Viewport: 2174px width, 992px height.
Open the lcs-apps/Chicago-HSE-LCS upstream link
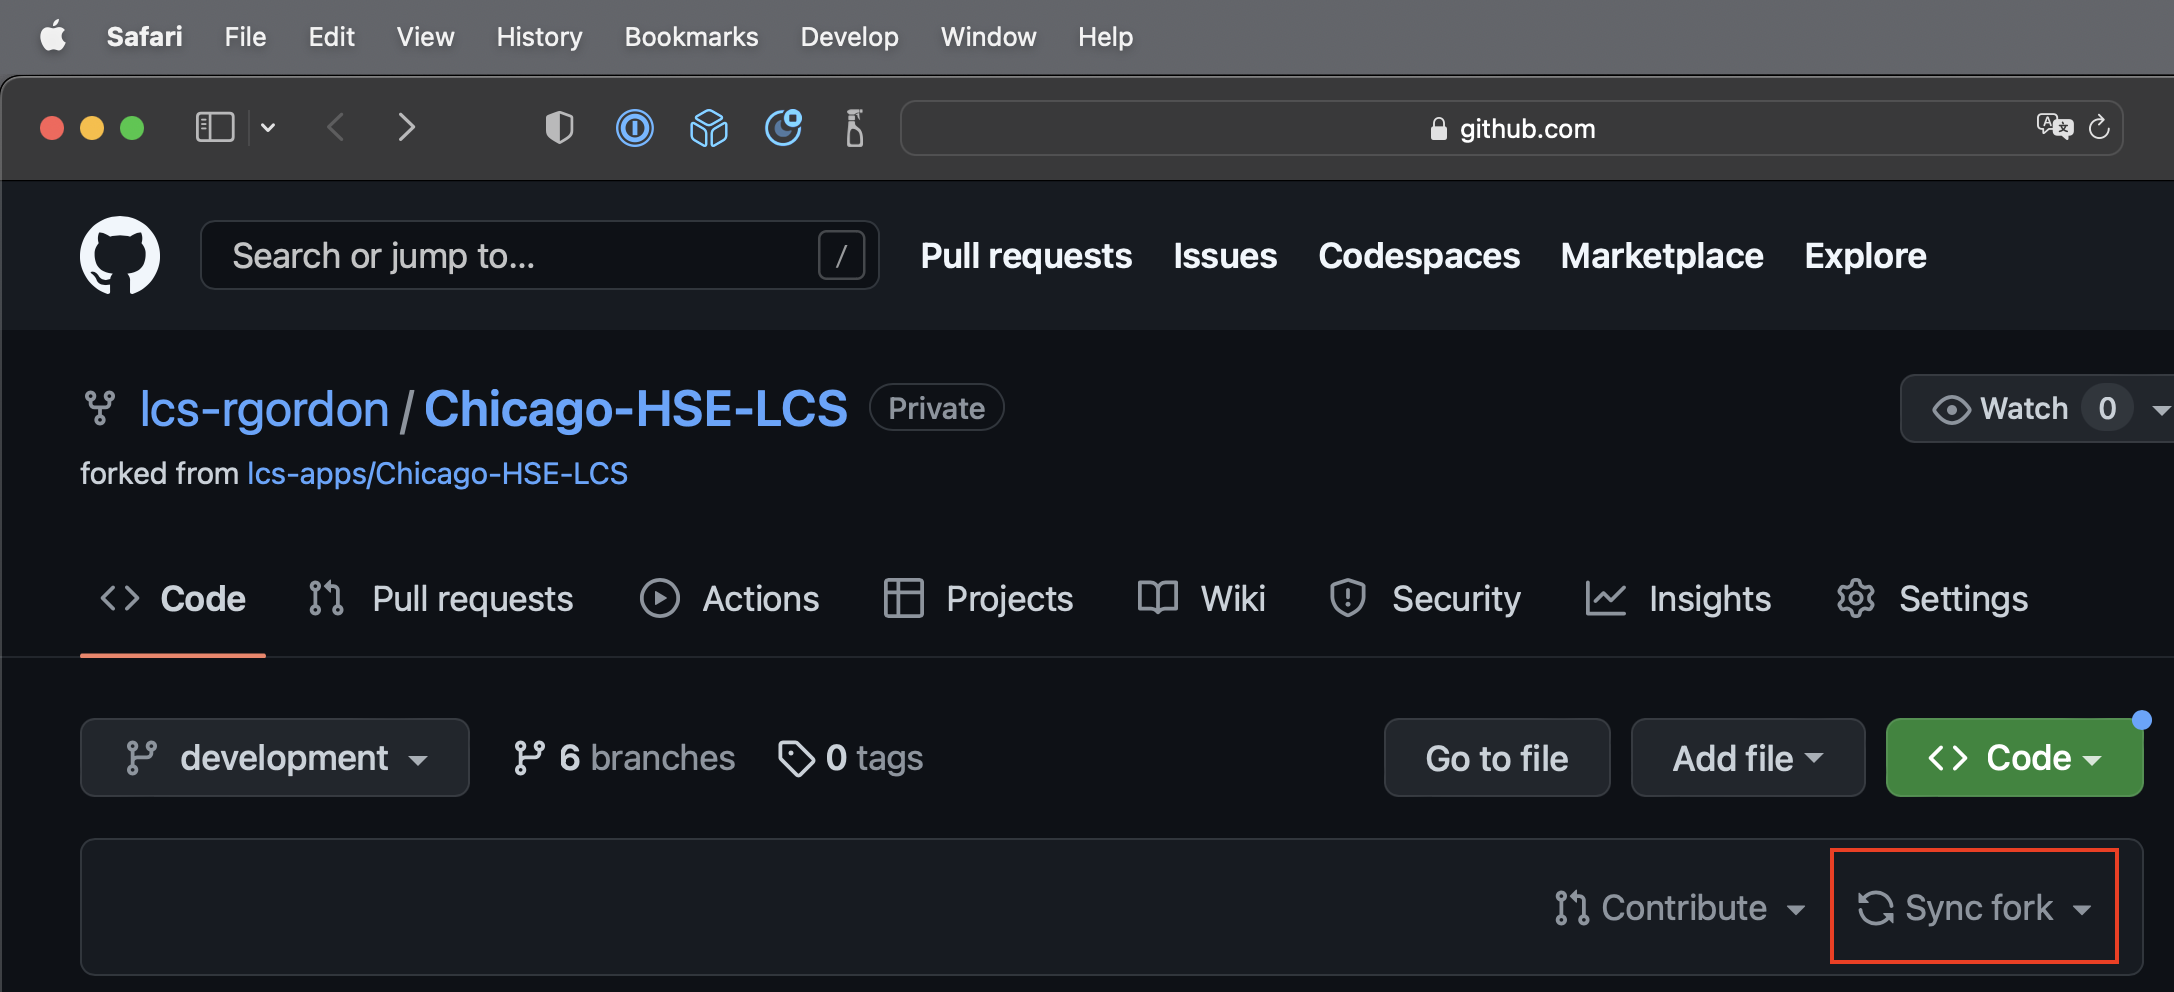coord(437,473)
